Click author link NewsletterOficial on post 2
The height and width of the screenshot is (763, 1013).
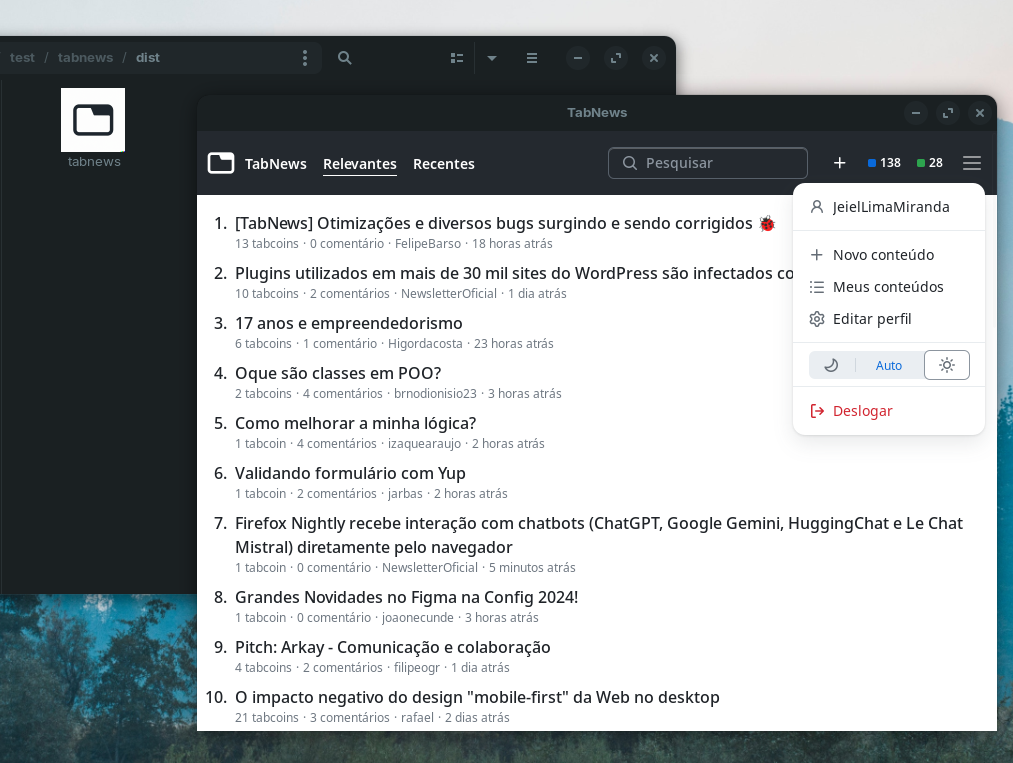pyautogui.click(x=449, y=293)
